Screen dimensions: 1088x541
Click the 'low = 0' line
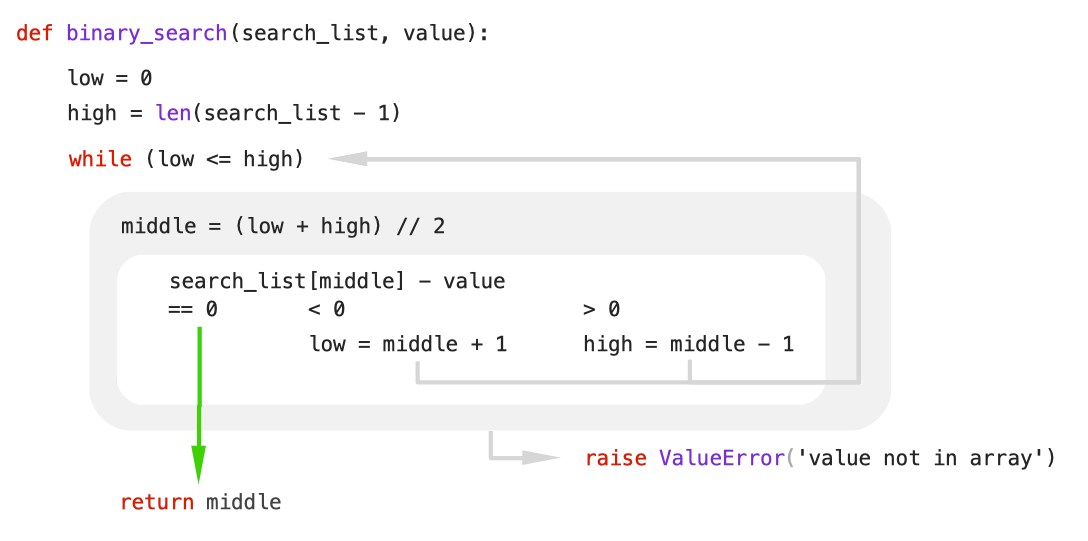click(110, 78)
